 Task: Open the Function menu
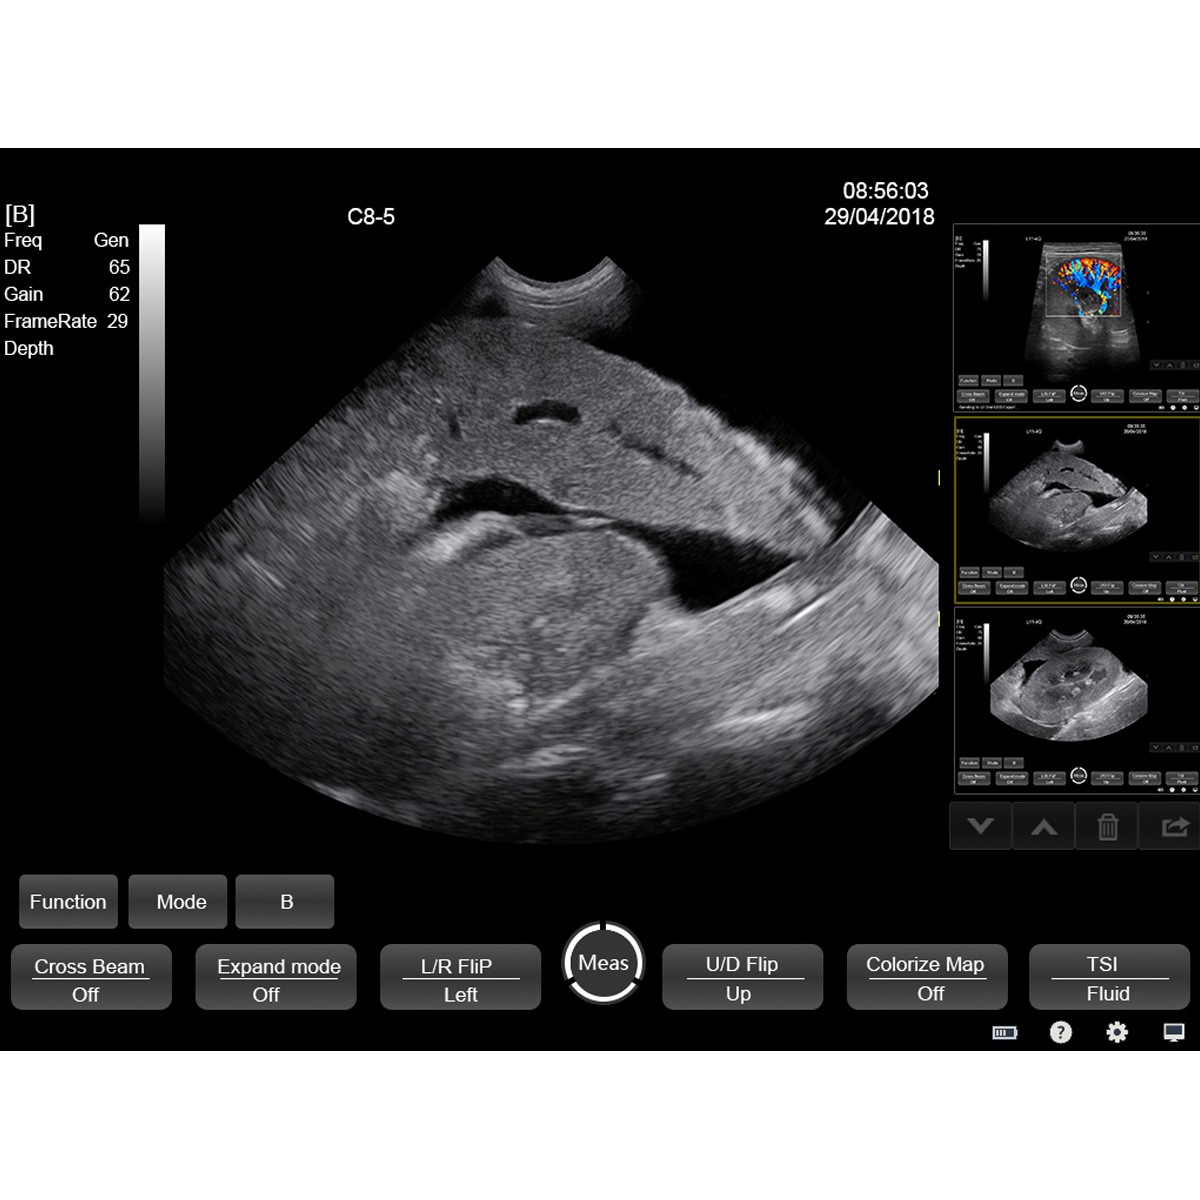pyautogui.click(x=68, y=902)
